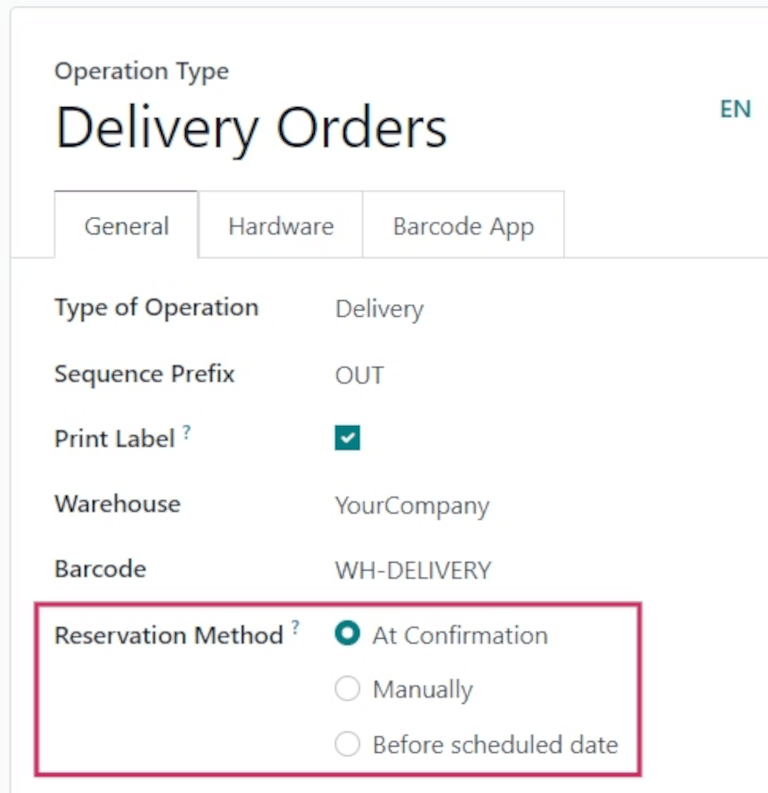Select the Manually reservation method
768x793 pixels.
click(x=347, y=689)
